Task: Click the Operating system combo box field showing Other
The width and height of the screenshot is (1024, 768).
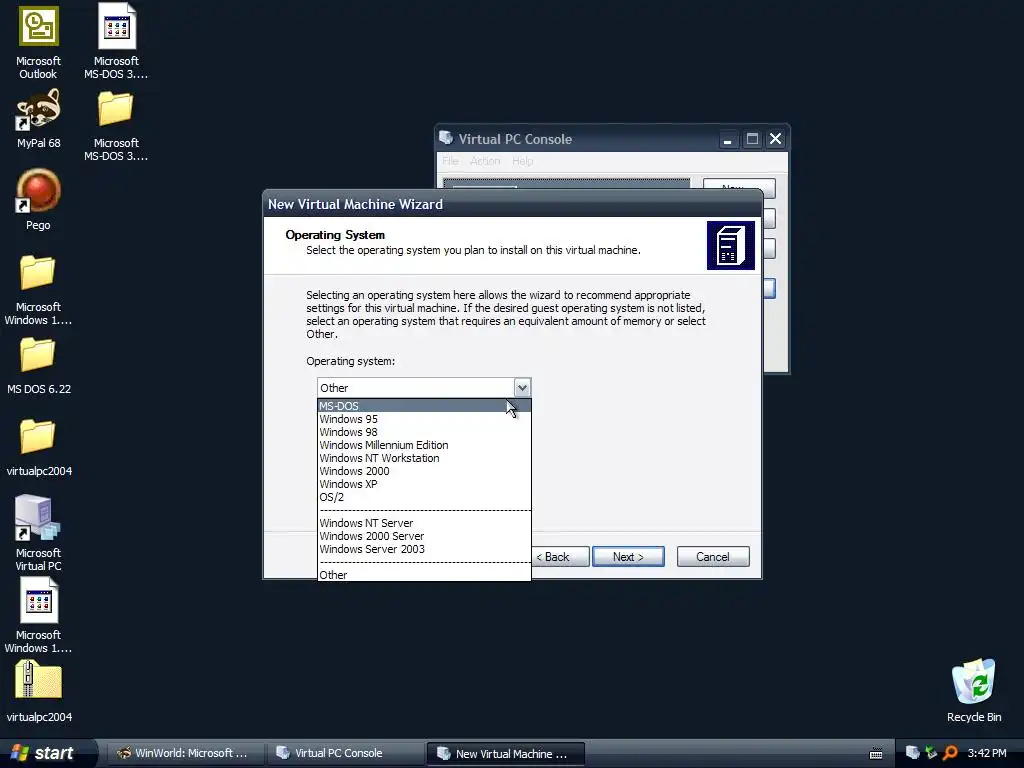Action: pos(416,388)
